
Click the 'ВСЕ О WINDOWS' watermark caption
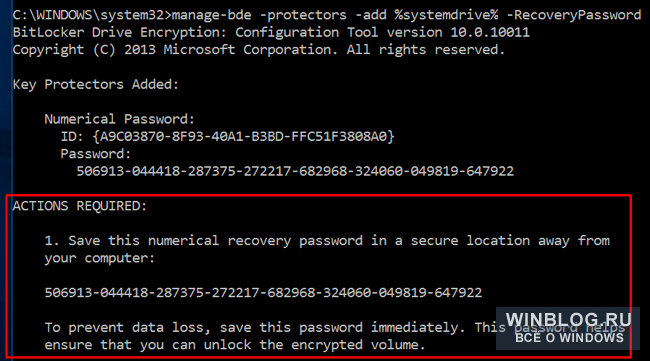tap(569, 338)
